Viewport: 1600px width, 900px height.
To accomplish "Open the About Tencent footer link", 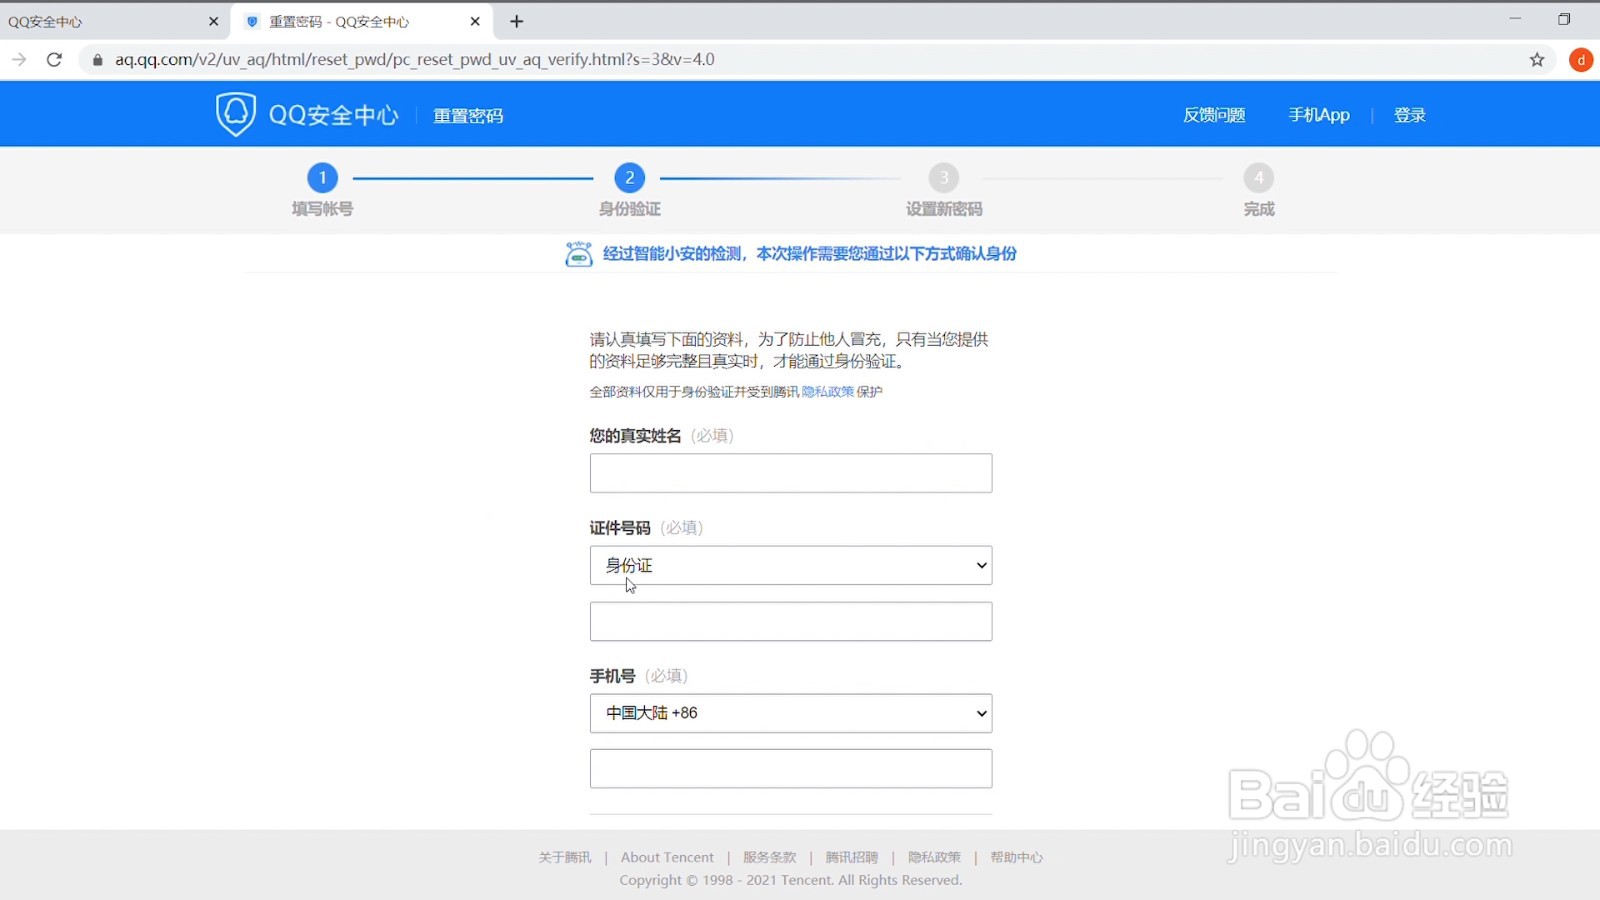I will point(667,857).
